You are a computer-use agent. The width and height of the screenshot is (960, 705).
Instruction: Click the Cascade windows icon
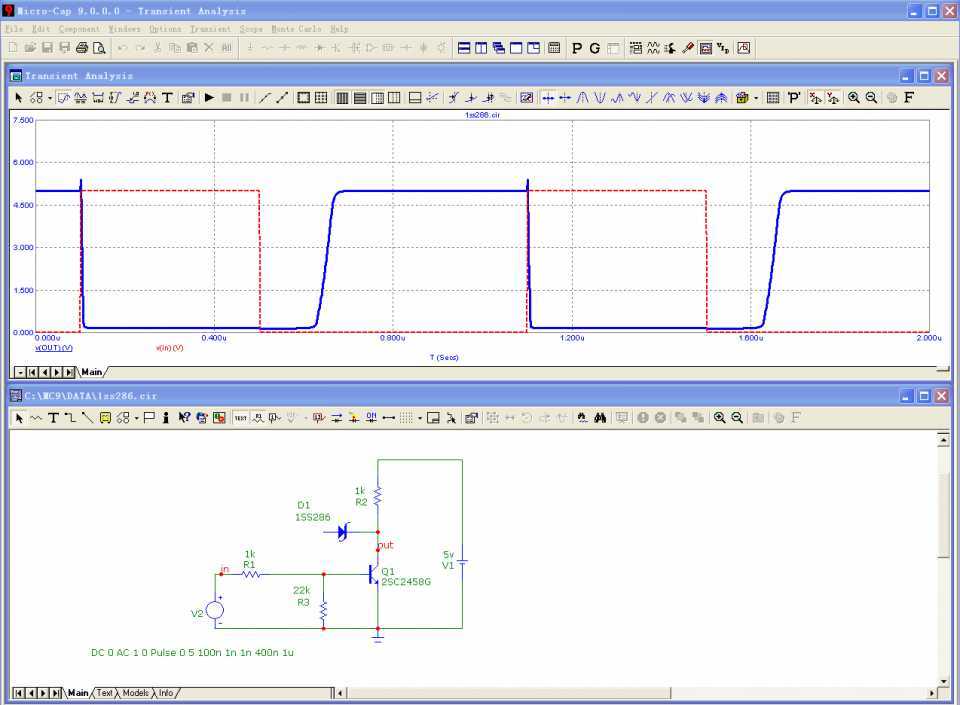tap(499, 48)
